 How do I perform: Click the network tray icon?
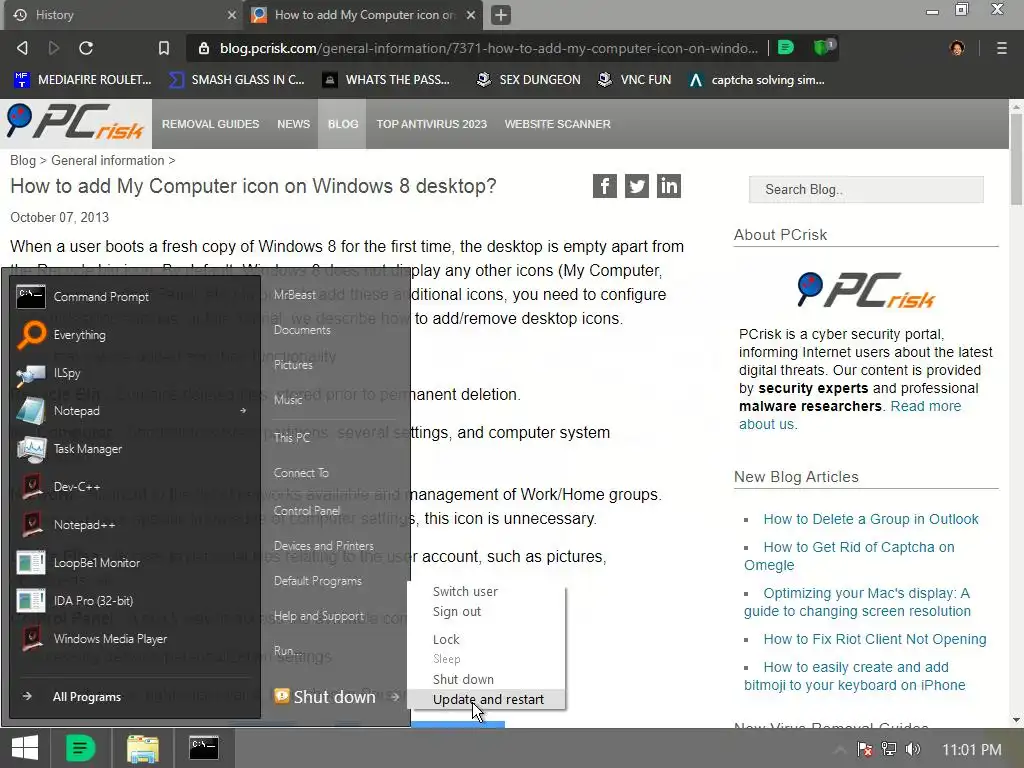(889, 750)
